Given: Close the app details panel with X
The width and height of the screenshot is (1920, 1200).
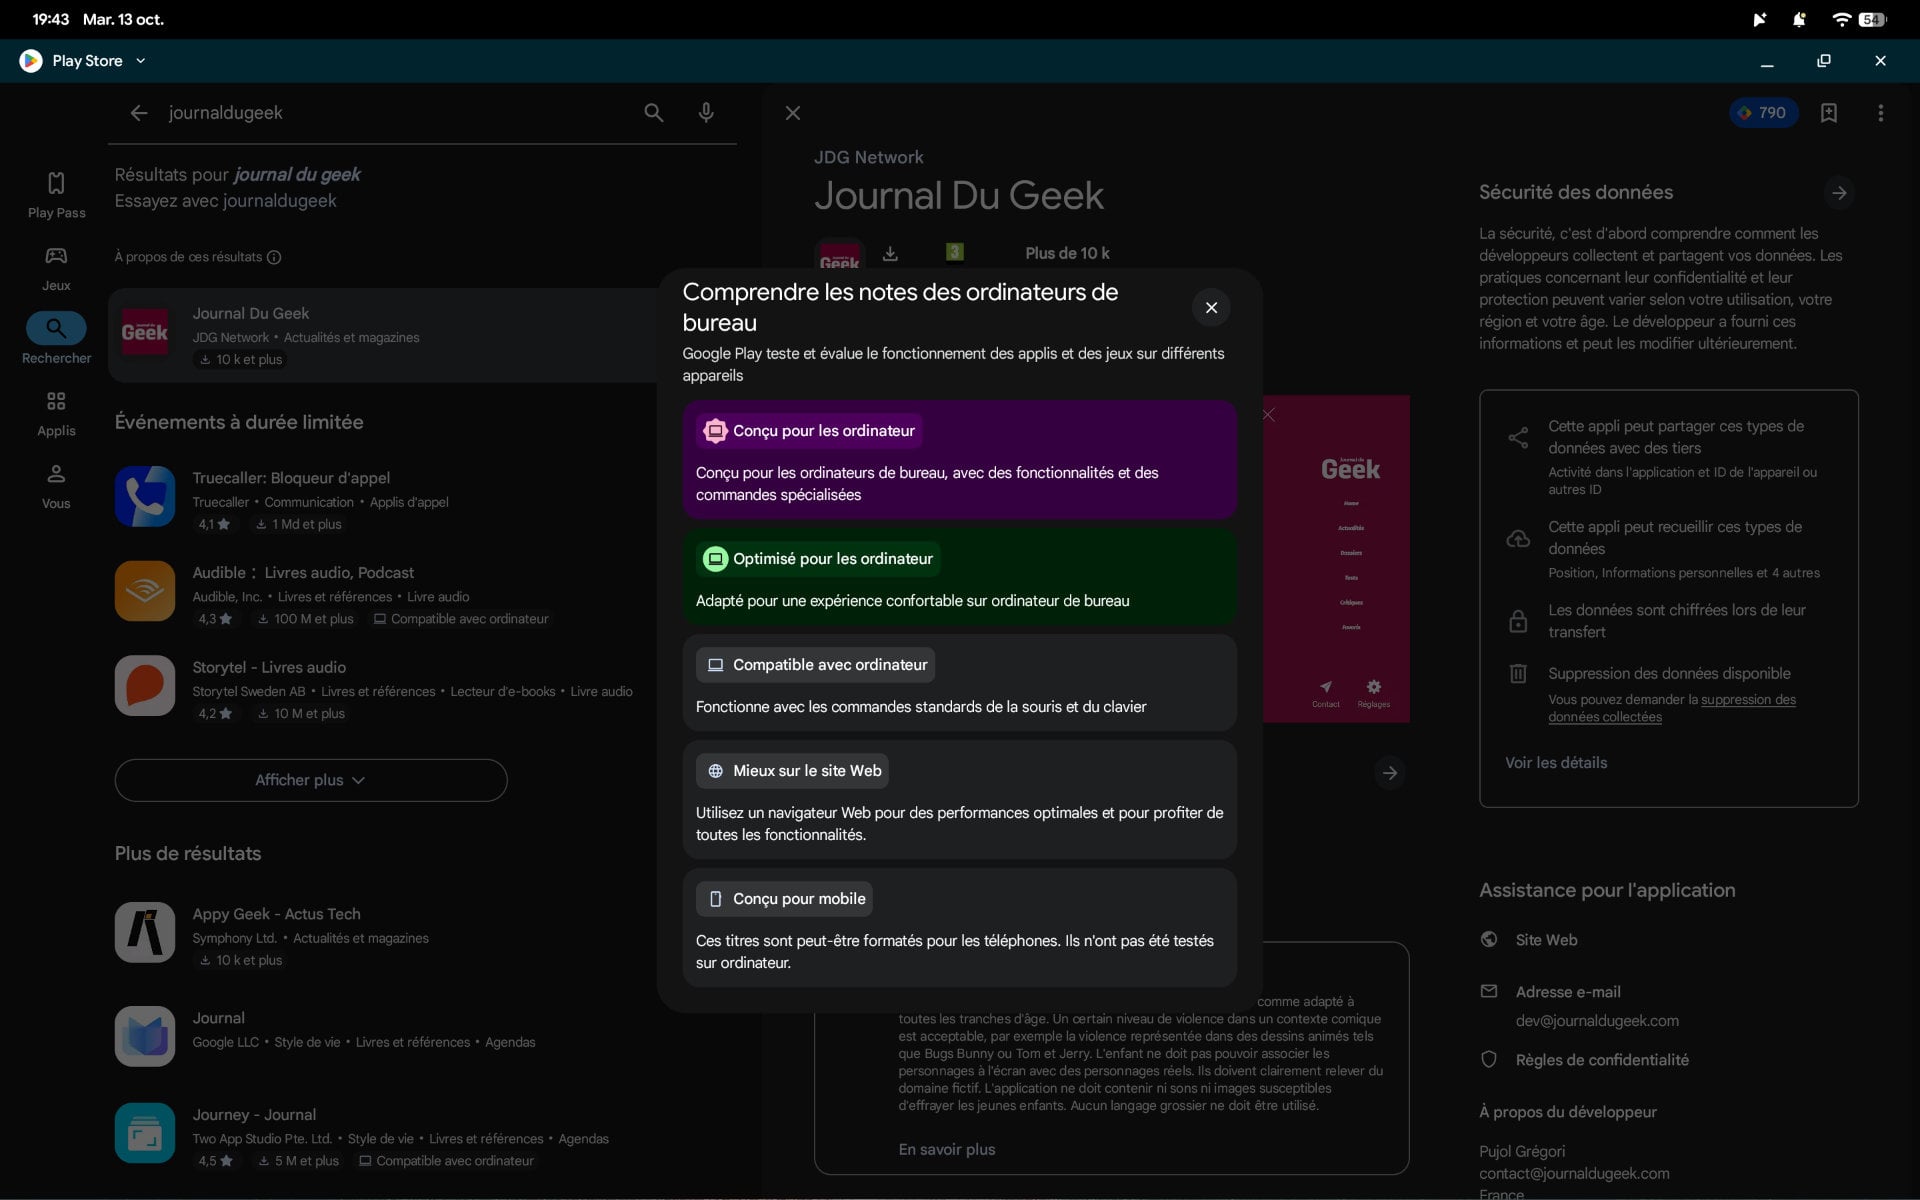Looking at the screenshot, I should tap(793, 113).
